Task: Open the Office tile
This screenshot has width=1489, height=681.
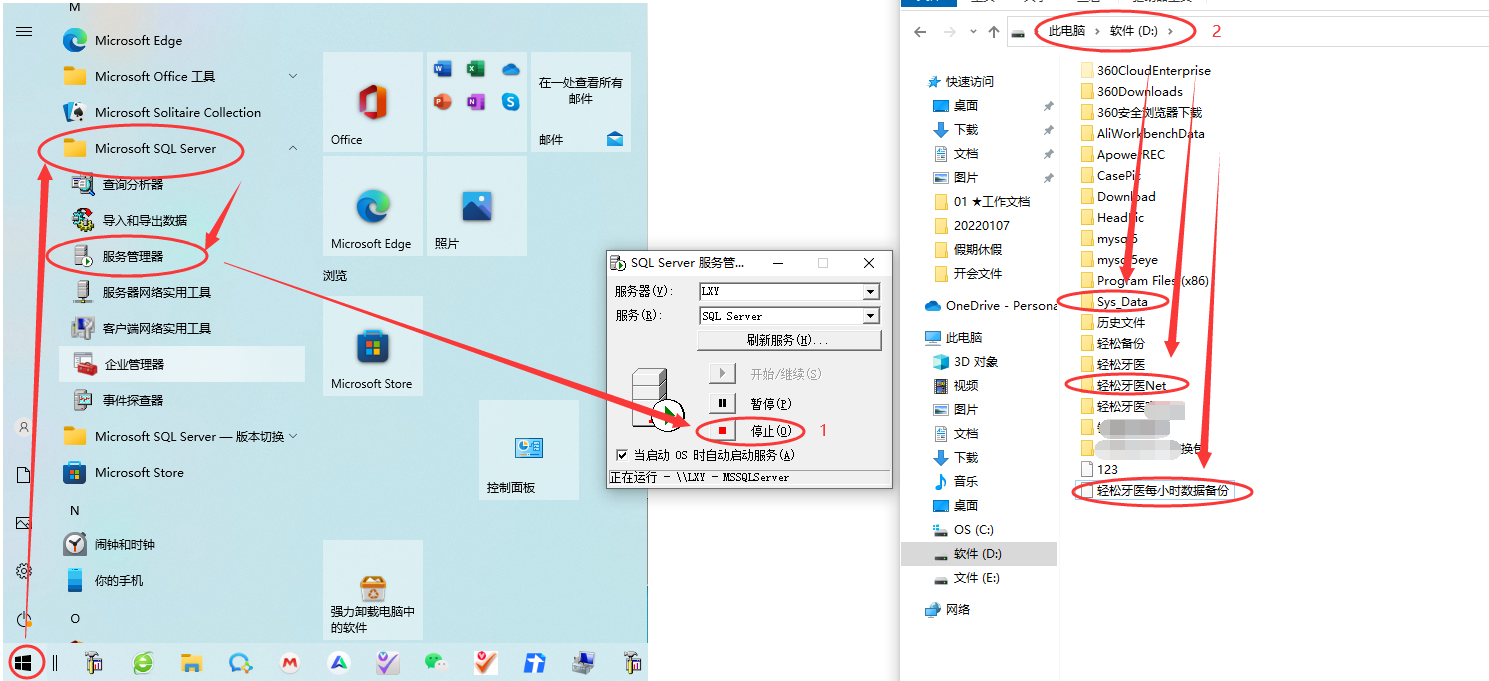Action: click(373, 102)
